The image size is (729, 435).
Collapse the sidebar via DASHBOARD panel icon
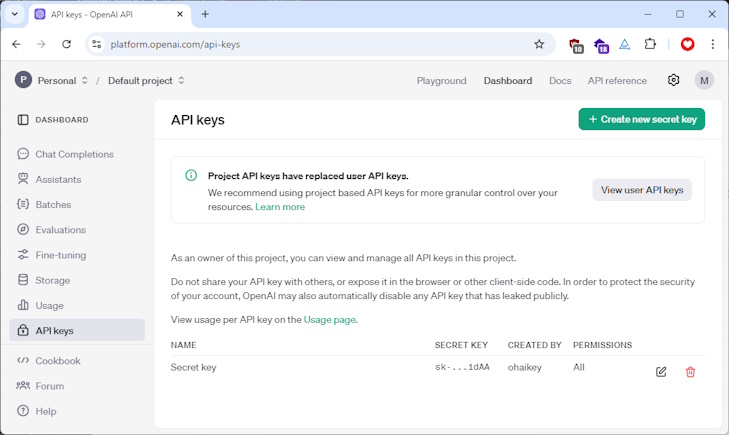coord(23,120)
